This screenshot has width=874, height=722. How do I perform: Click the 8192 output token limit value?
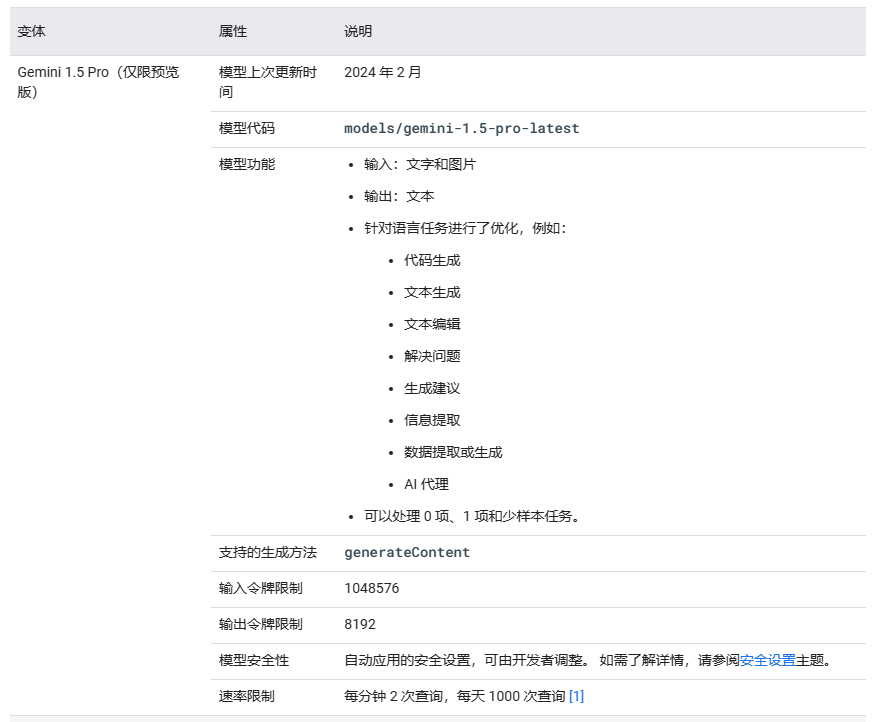coord(360,624)
